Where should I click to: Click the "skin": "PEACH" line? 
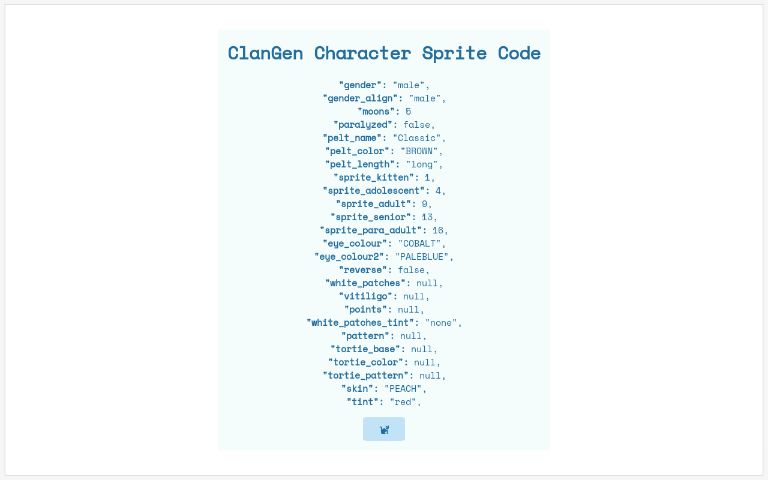[384, 389]
